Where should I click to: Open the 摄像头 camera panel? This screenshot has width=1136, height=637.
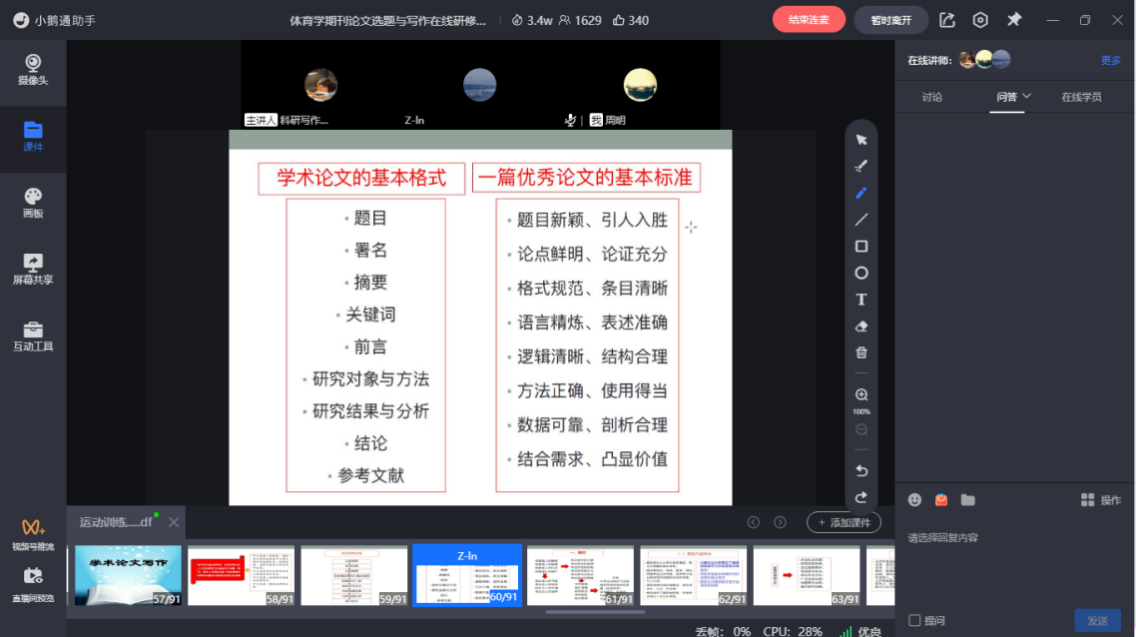click(33, 70)
